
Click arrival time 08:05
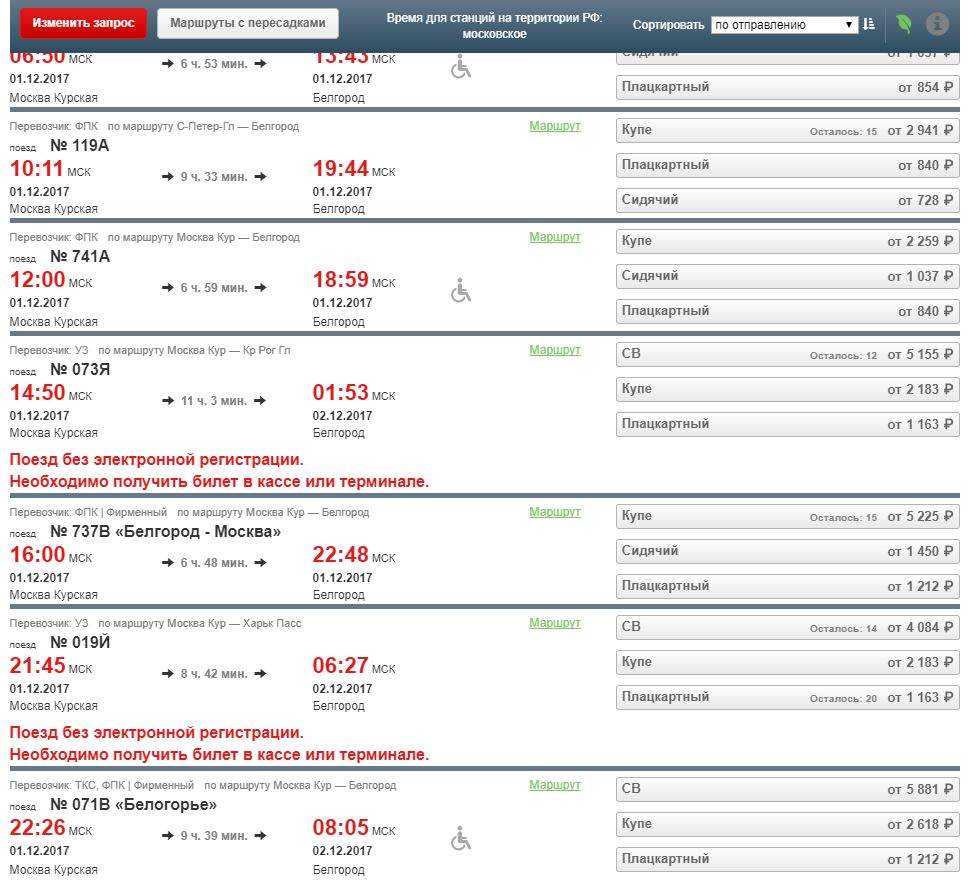340,828
